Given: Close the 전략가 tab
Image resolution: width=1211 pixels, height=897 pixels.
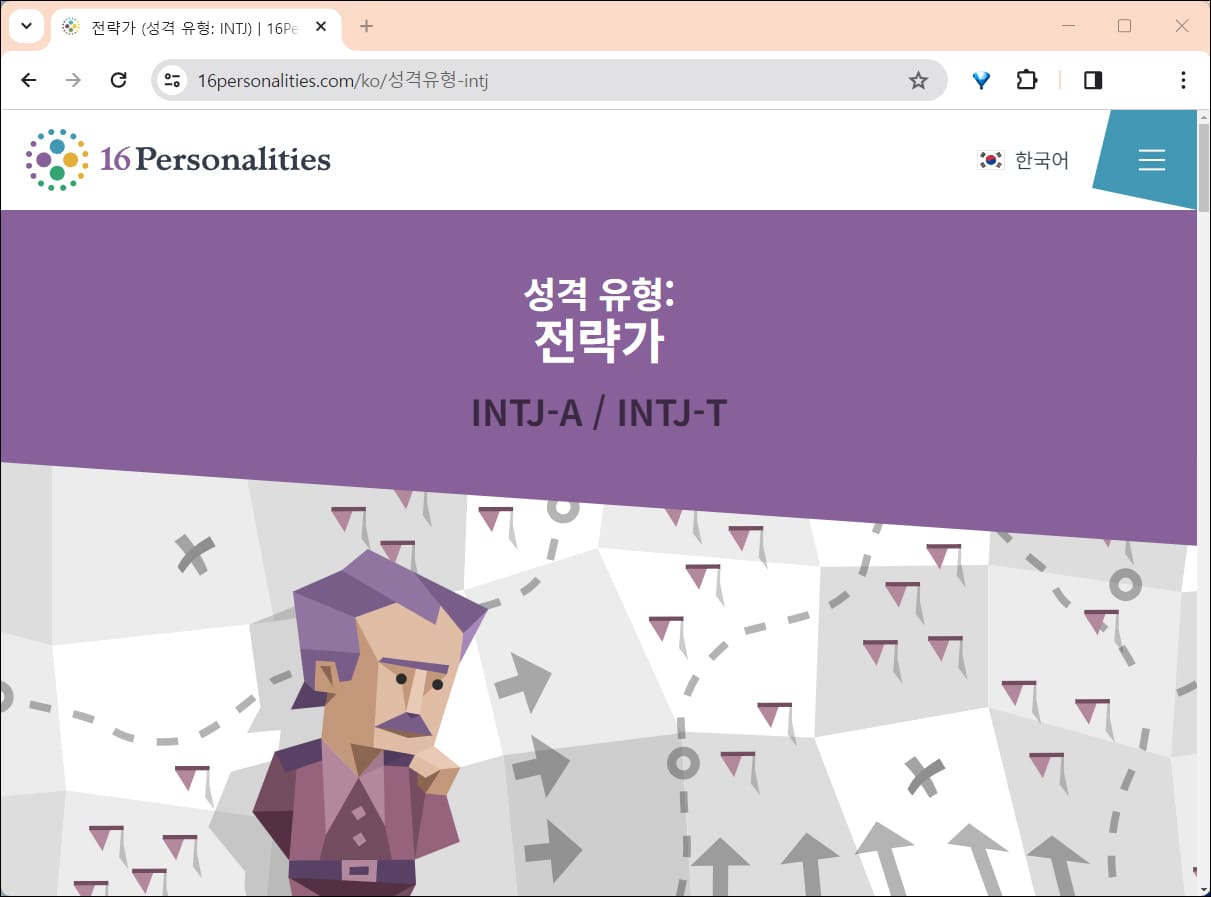Looking at the screenshot, I should 320,27.
